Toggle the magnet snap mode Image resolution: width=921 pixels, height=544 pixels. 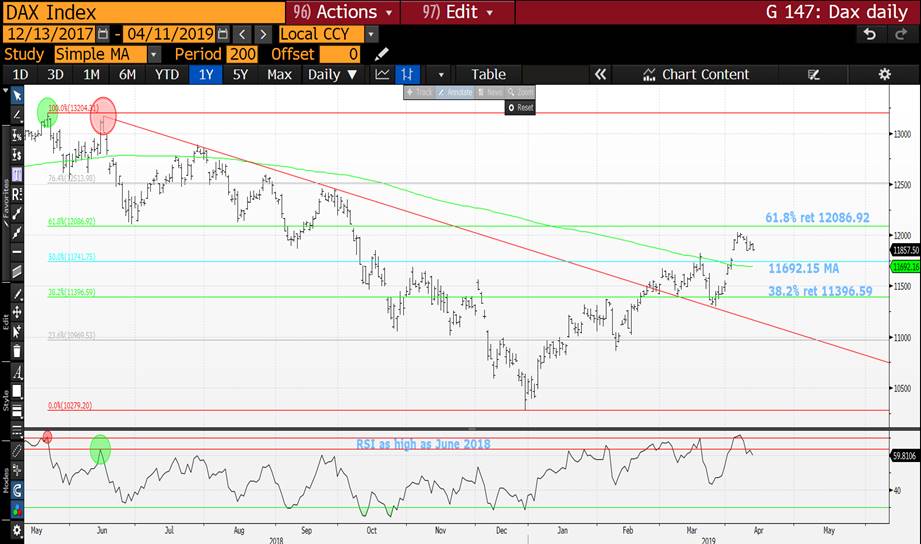[x=17, y=490]
